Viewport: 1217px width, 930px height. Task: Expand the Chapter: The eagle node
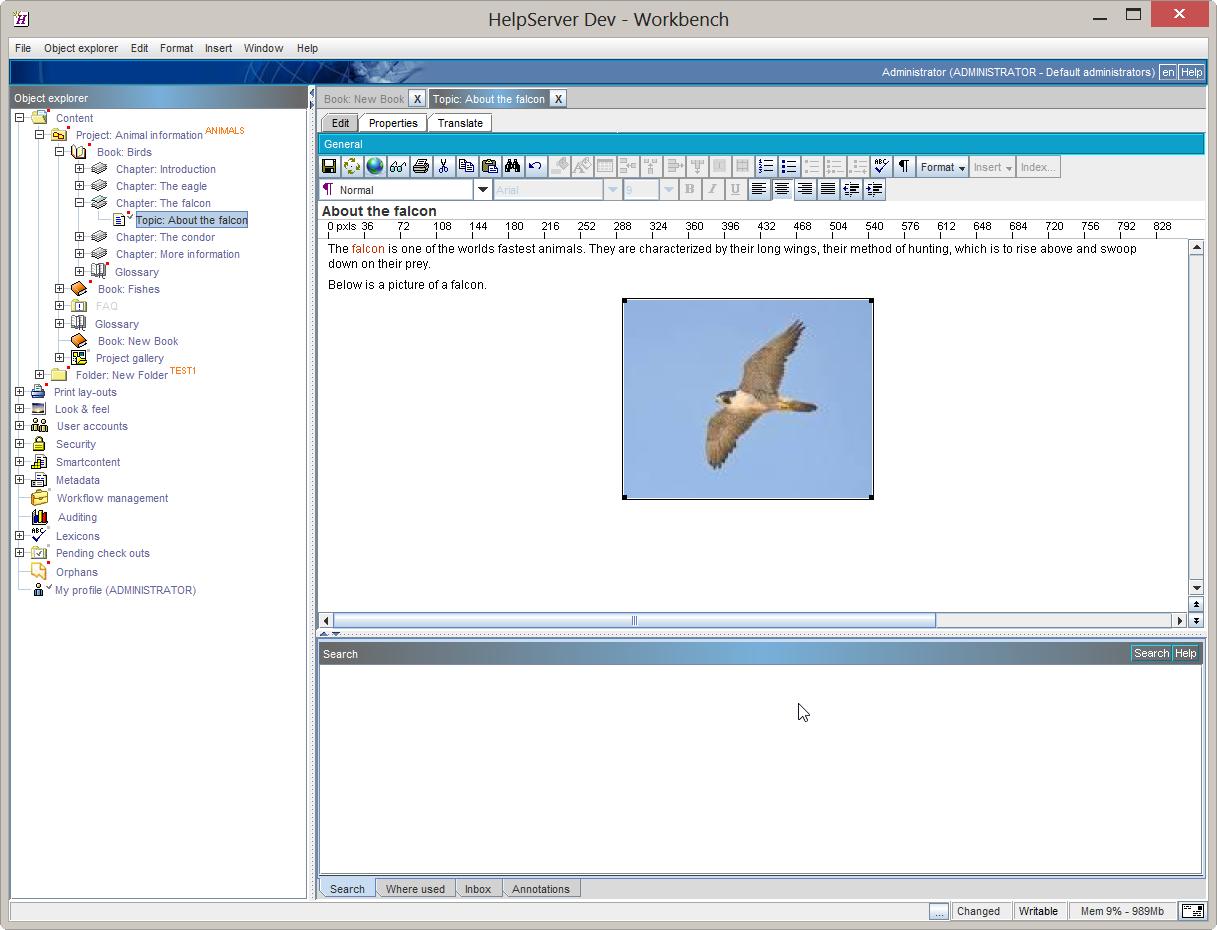pos(79,186)
